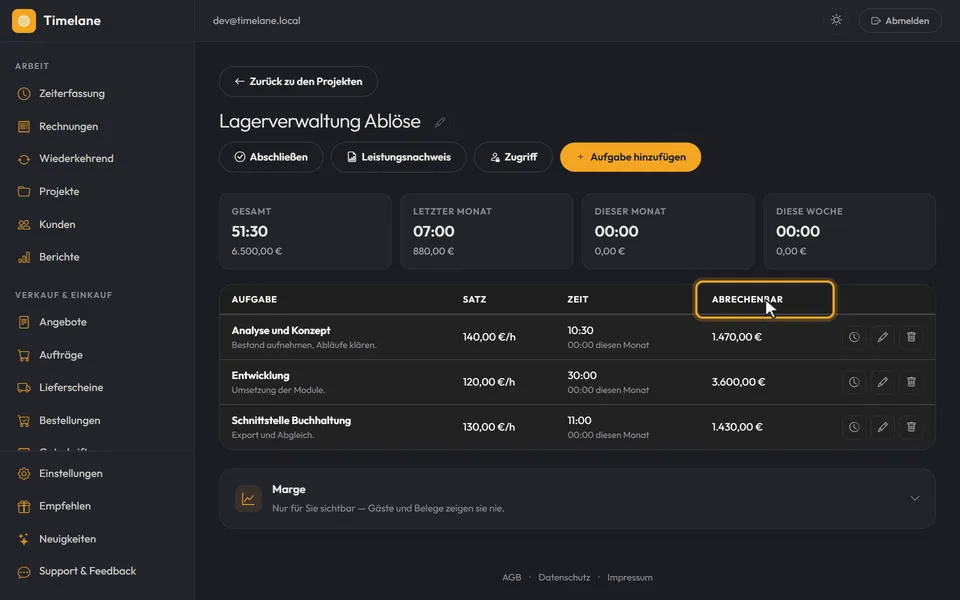The image size is (960, 600).
Task: Open the Zugriff access button
Action: (513, 157)
